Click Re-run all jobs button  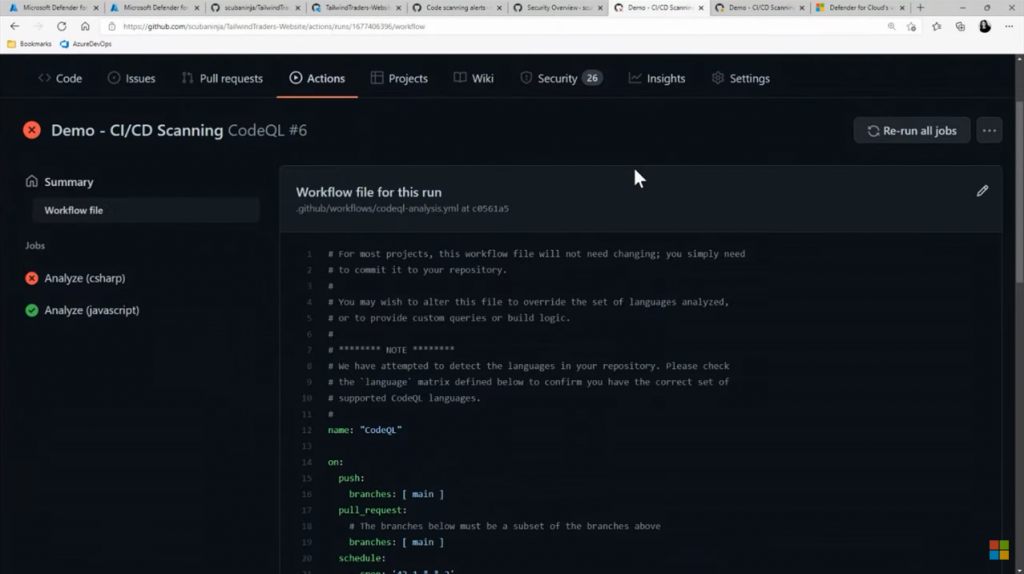coord(912,131)
